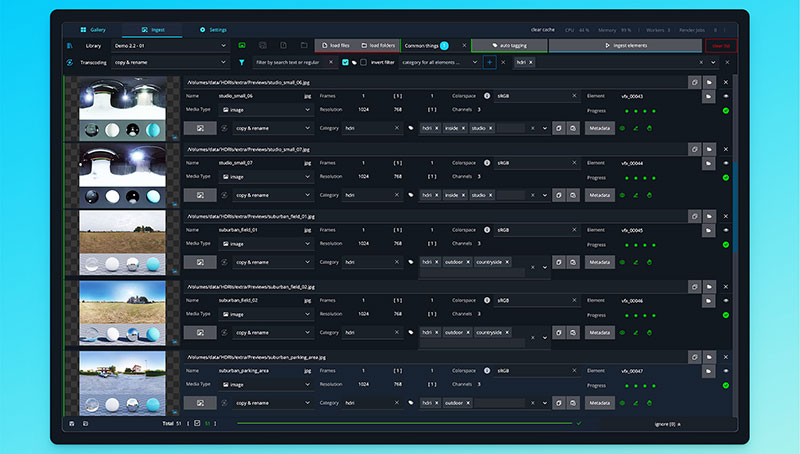Click the green bug icon in suburban_field_01 row
The width and height of the screenshot is (800, 454).
click(649, 262)
